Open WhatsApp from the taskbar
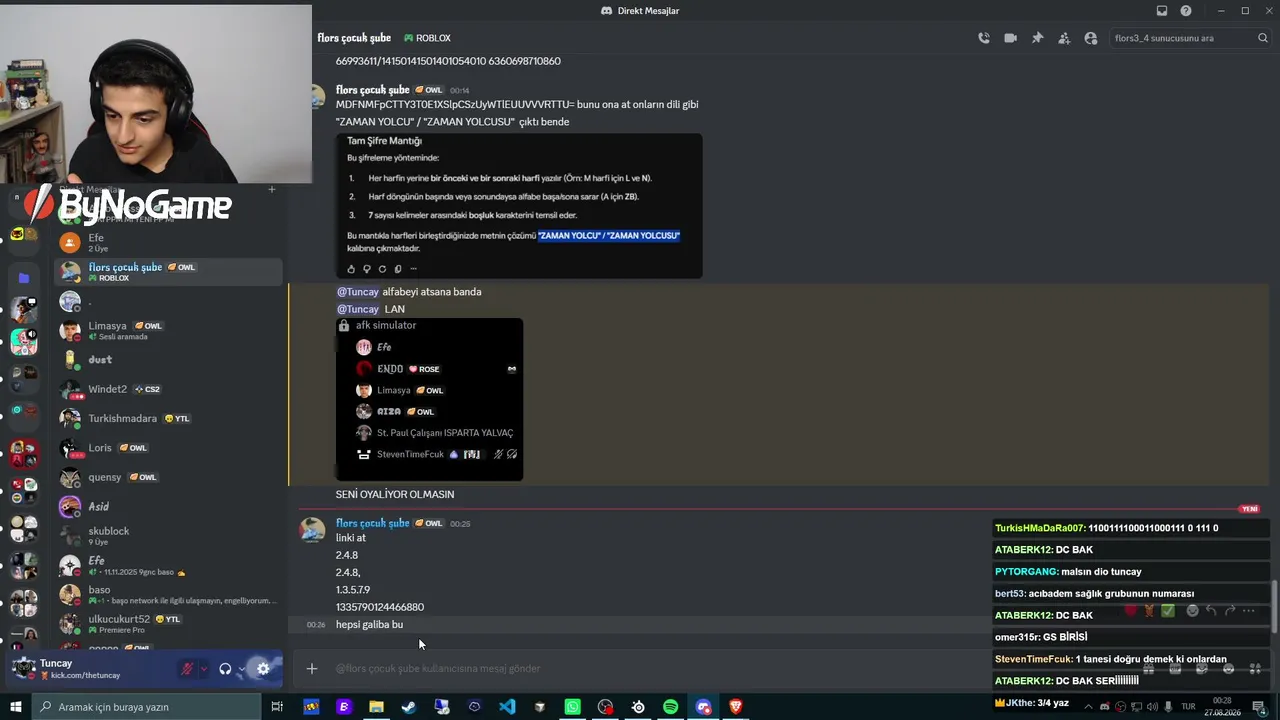 pyautogui.click(x=572, y=707)
